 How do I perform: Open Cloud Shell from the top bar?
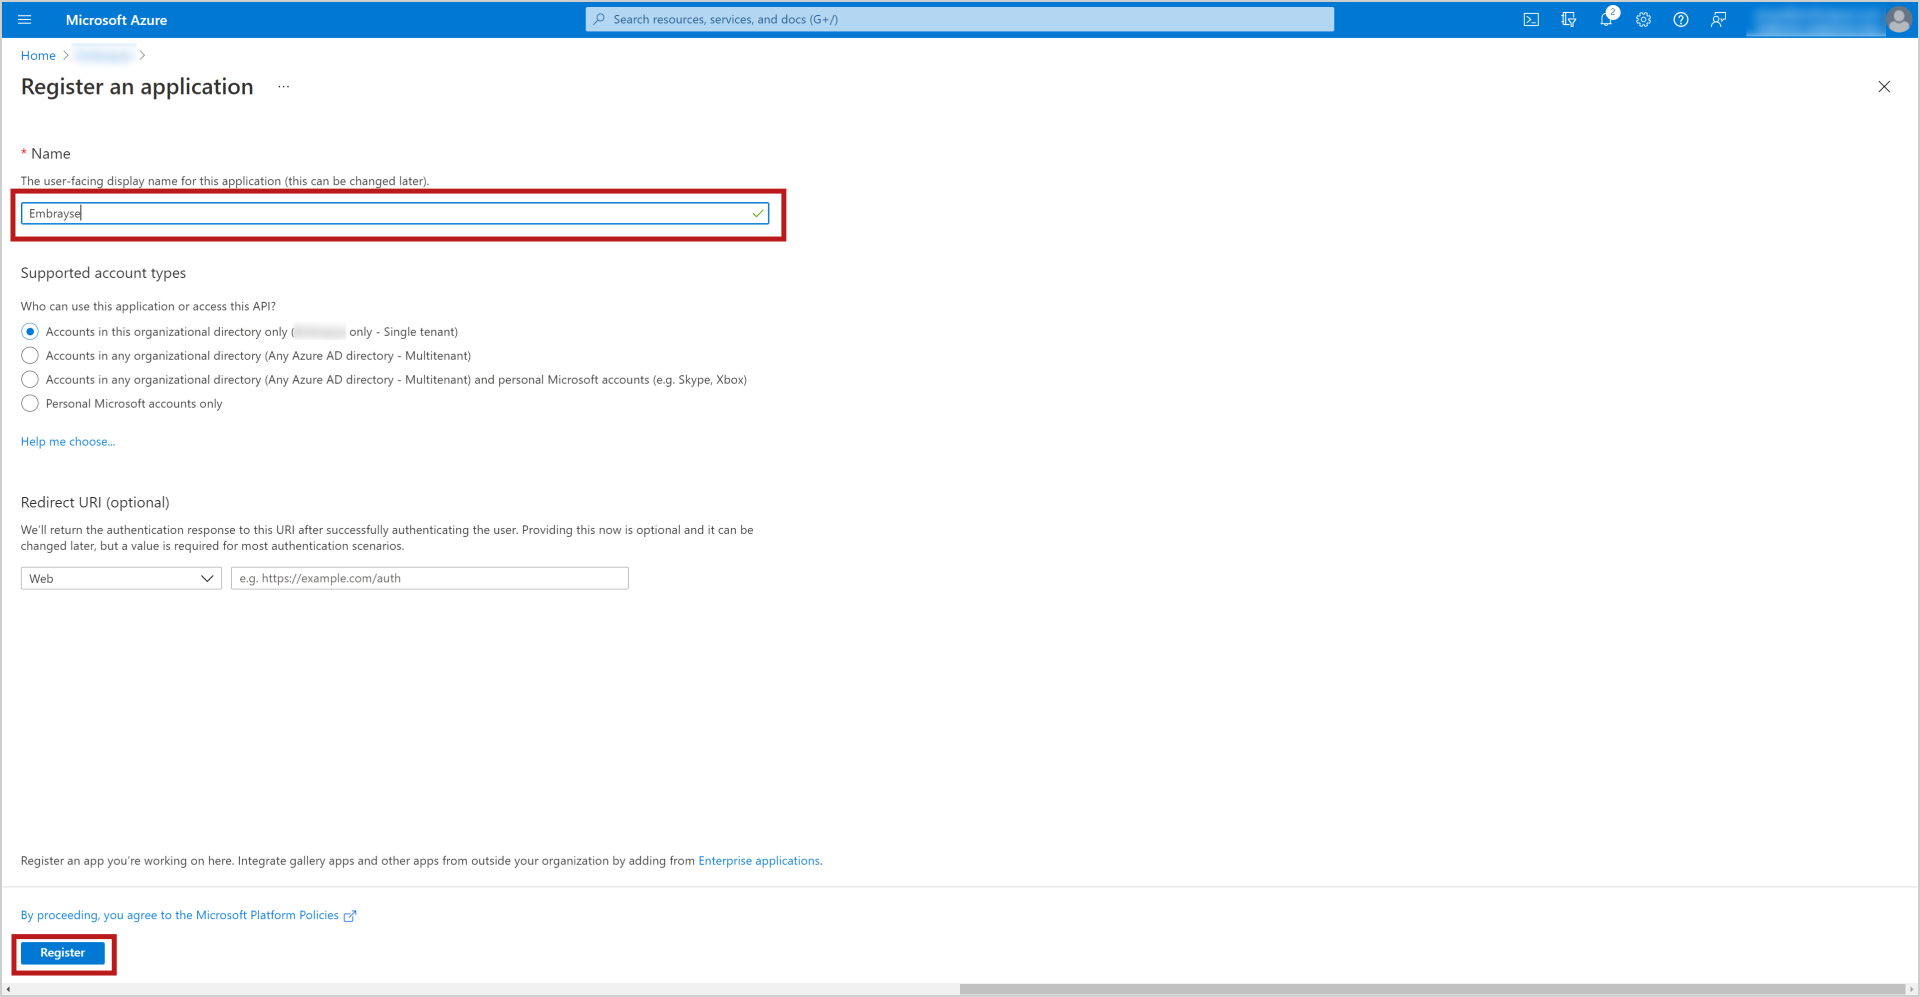[x=1531, y=19]
